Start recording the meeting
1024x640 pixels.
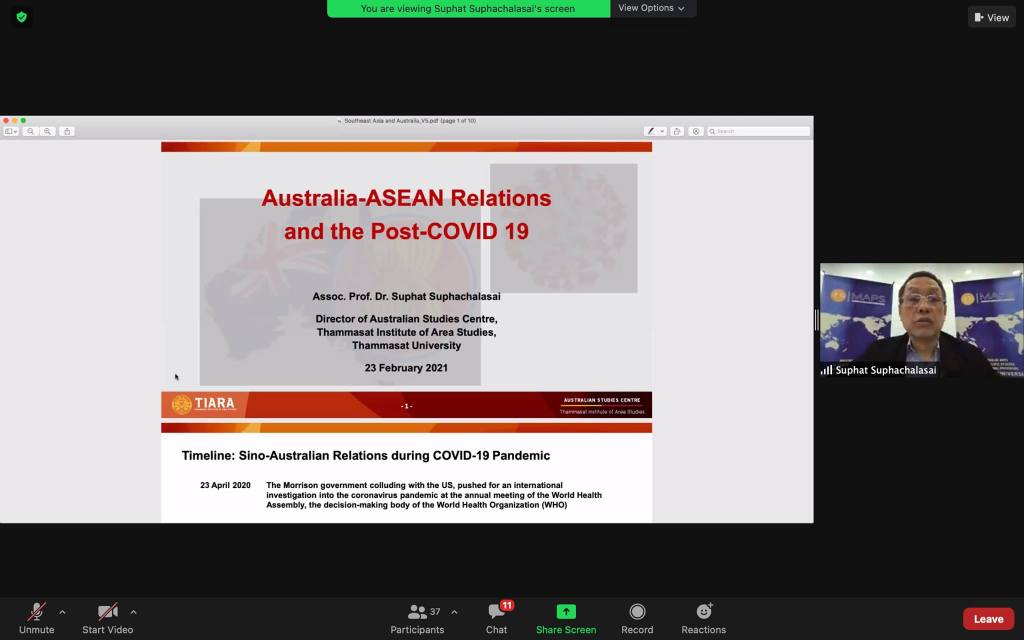[x=637, y=618]
